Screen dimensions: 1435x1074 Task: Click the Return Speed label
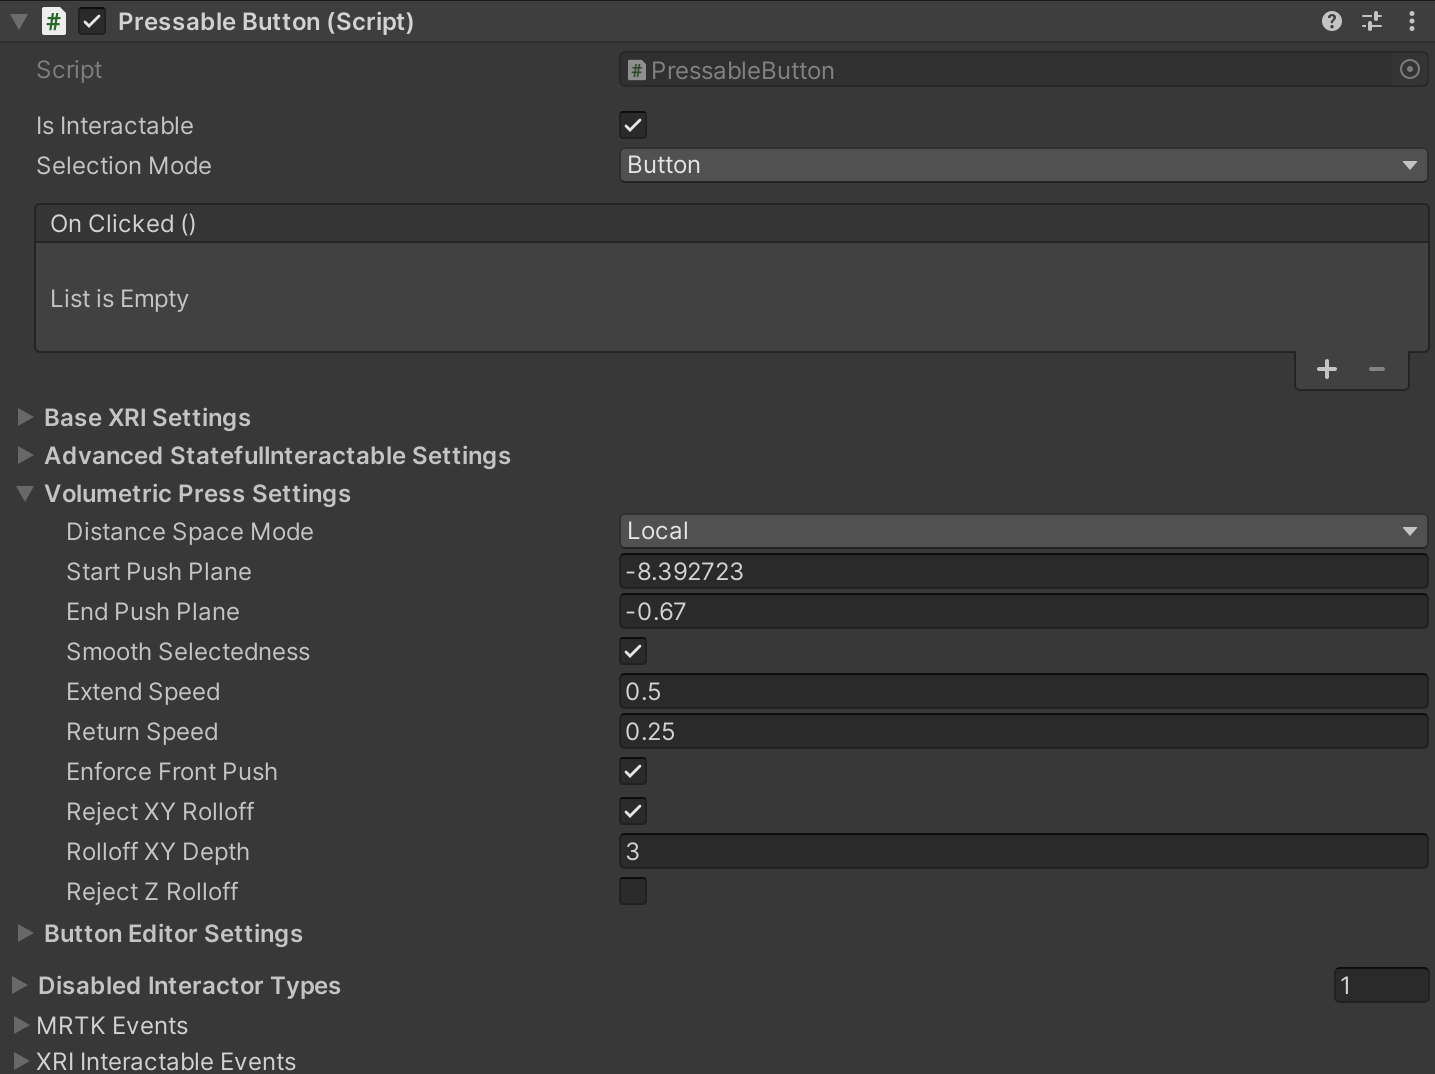click(142, 731)
